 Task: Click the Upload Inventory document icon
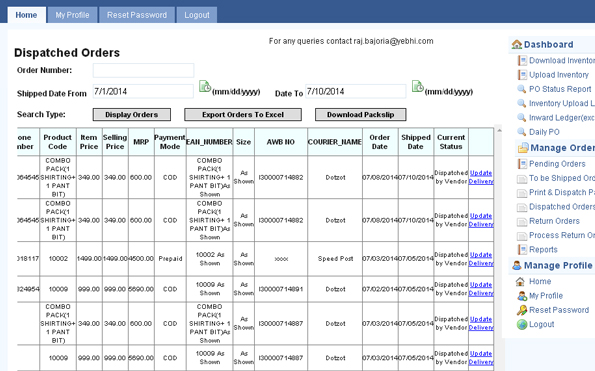tap(523, 75)
